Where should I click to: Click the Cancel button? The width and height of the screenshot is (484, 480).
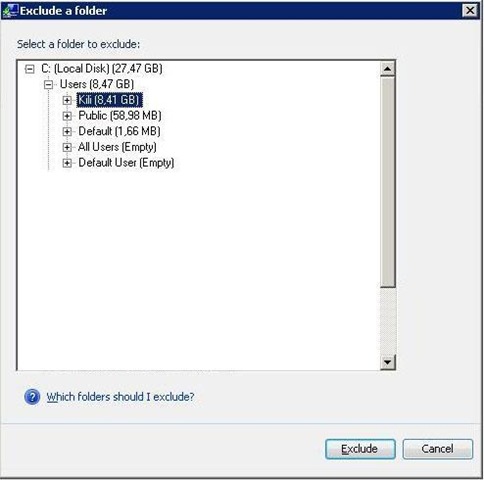click(437, 449)
